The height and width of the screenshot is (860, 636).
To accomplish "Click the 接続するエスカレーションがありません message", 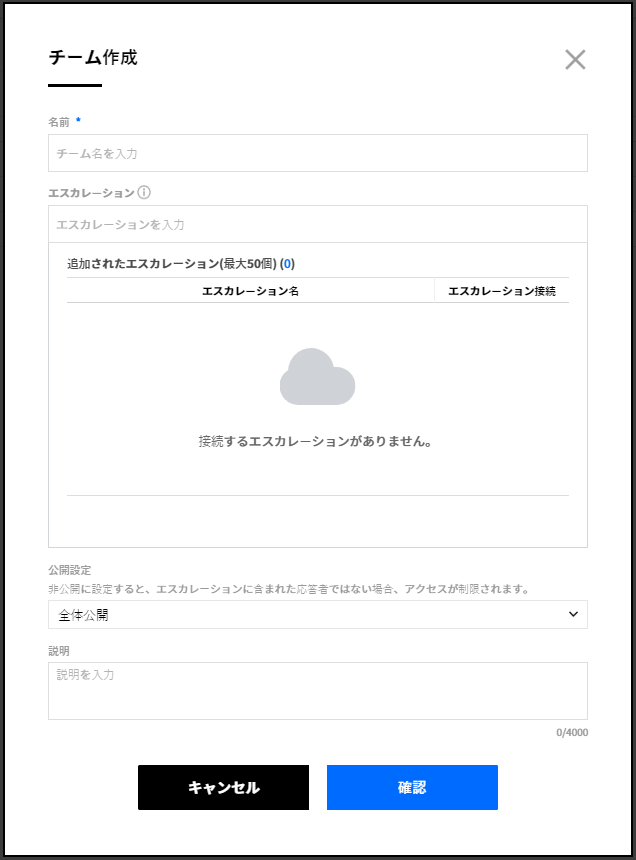I will [x=315, y=441].
